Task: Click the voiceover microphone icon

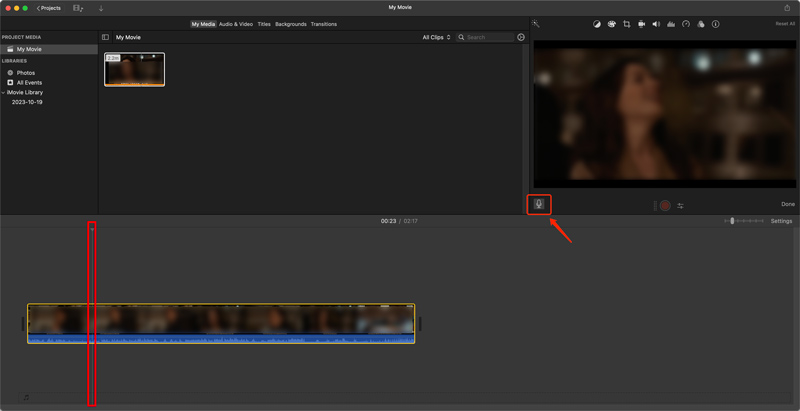Action: [x=539, y=204]
